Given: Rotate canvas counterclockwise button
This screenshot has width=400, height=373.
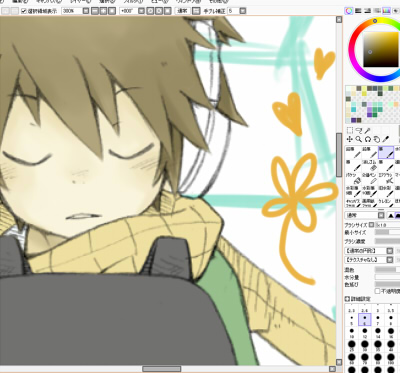Looking at the screenshot, I should pos(150,11).
